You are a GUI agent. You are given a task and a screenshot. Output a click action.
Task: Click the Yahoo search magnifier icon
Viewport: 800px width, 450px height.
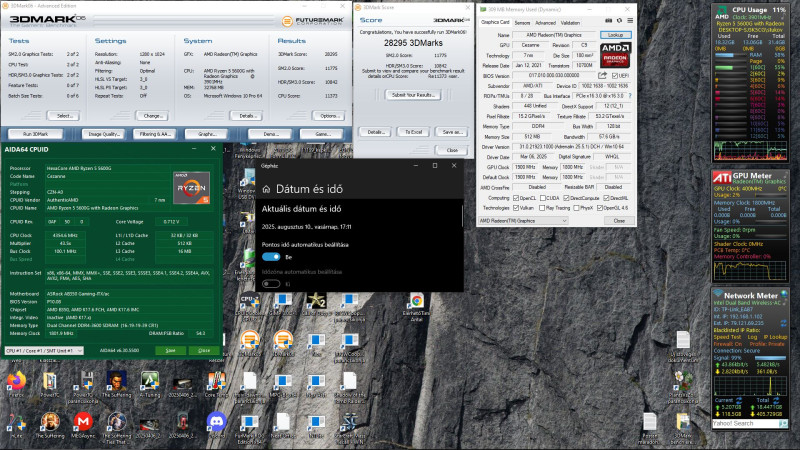tap(783, 423)
